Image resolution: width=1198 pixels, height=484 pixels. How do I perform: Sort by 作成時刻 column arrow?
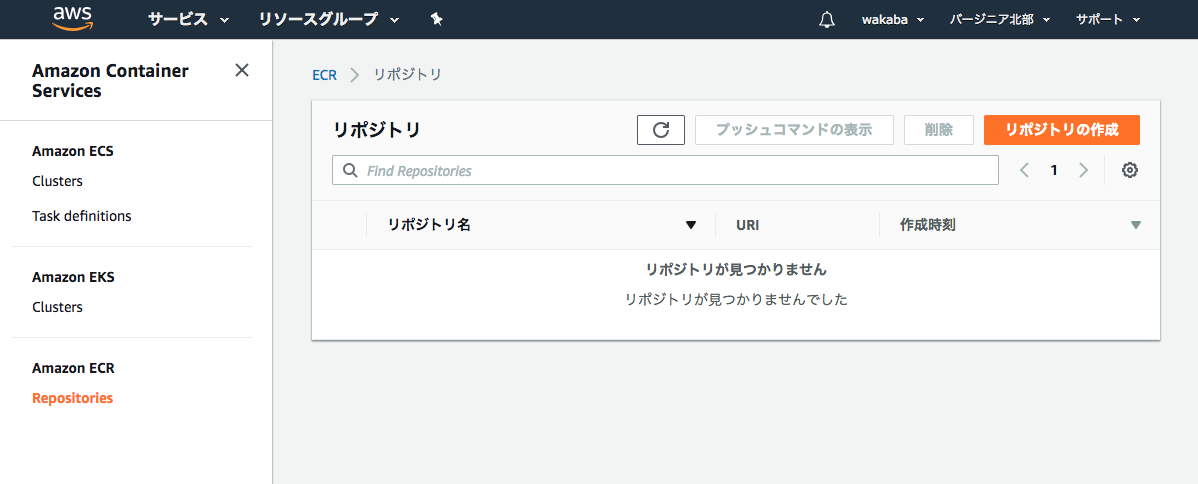[1135, 225]
